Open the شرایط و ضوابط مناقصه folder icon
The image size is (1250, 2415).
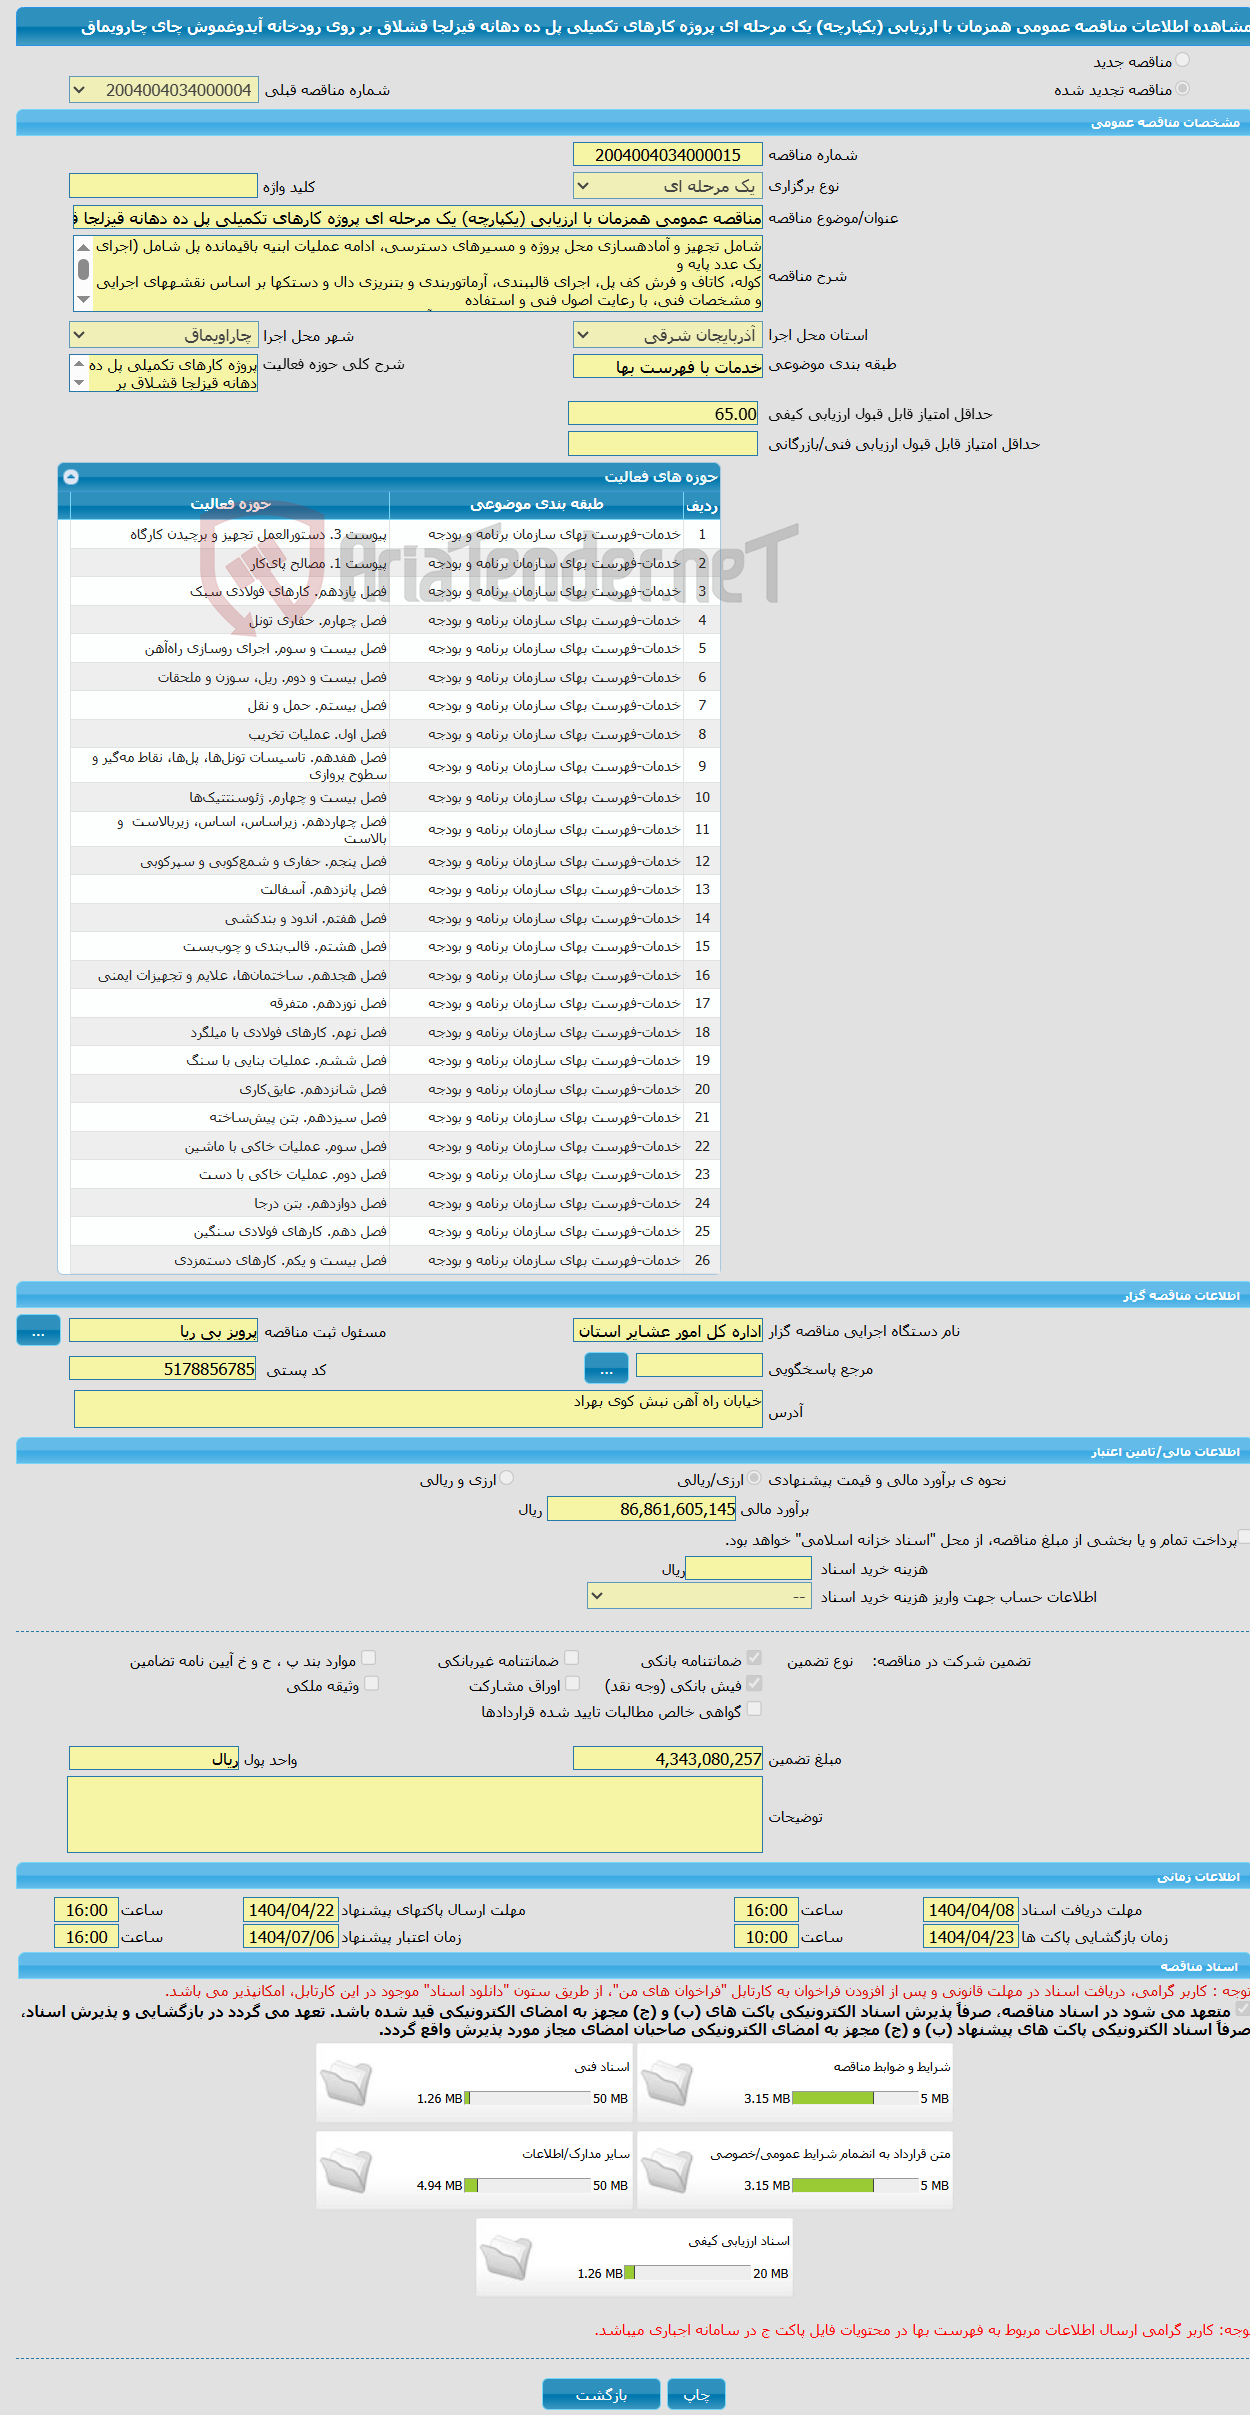coord(667,2083)
